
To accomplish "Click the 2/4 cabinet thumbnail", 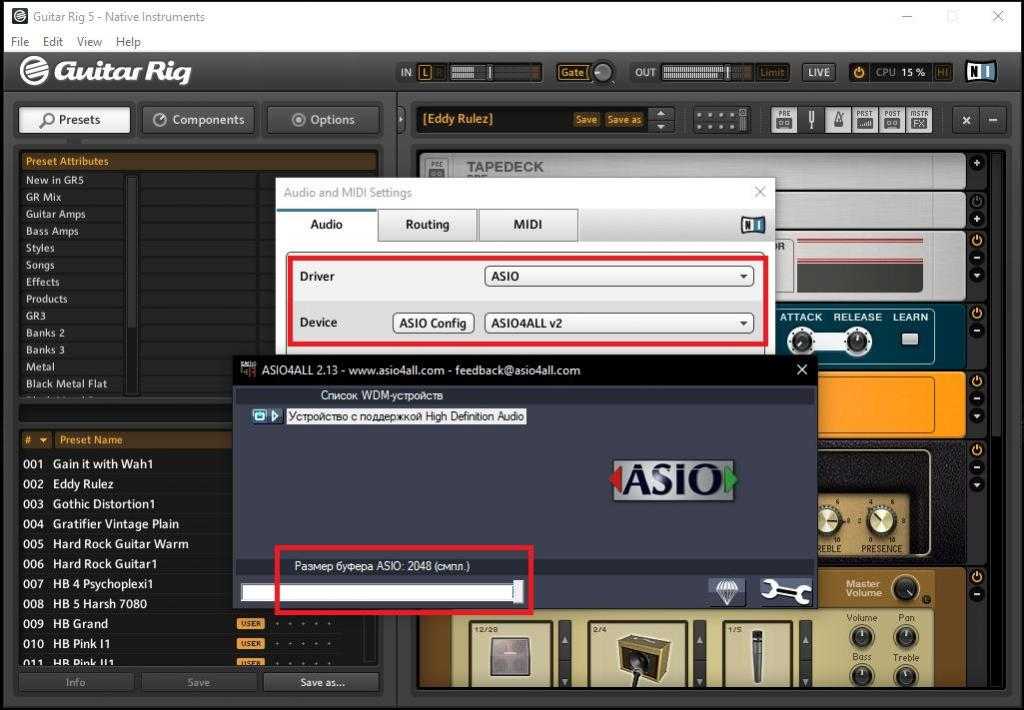I will [637, 655].
